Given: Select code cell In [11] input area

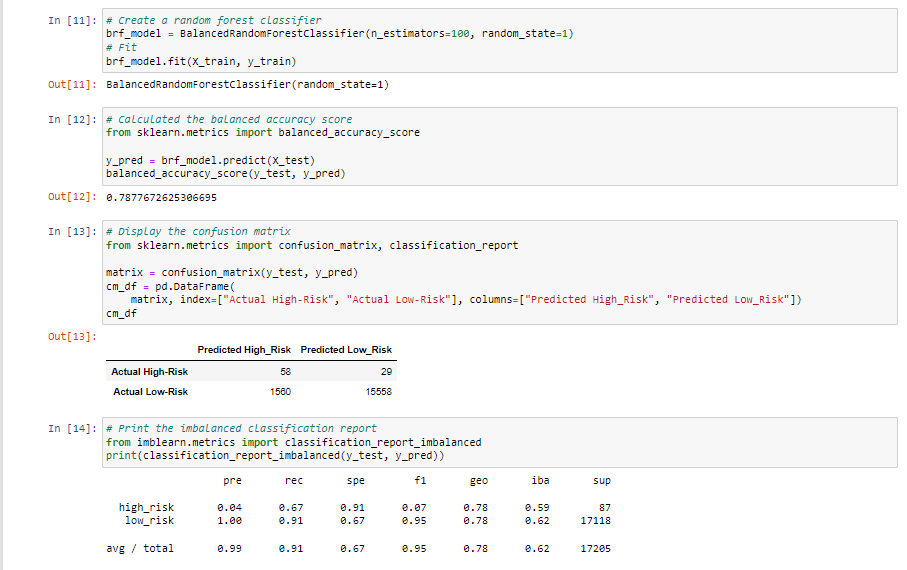Looking at the screenshot, I should 500,41.
